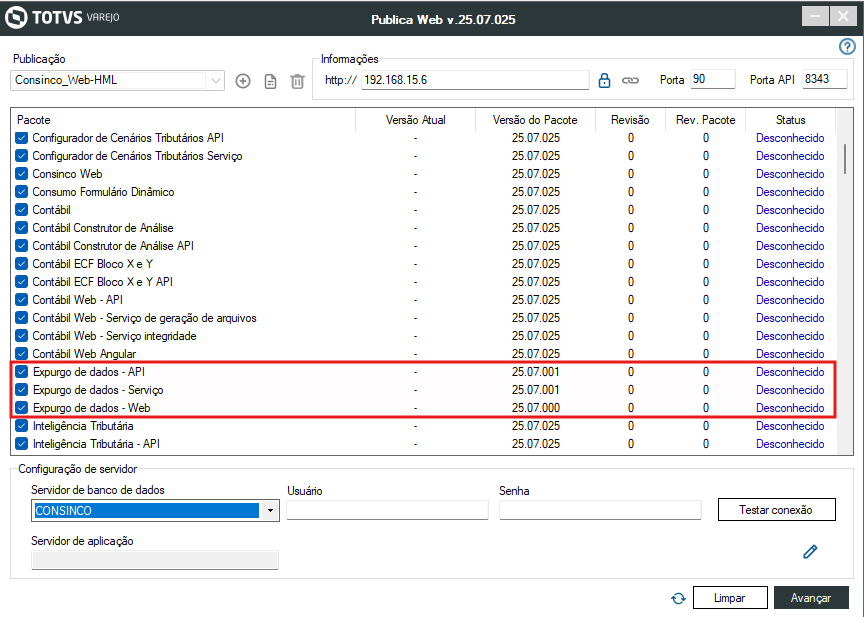Open the Publicação dropdown Consinco_Web-HML
The height and width of the screenshot is (617, 864).
click(x=117, y=80)
